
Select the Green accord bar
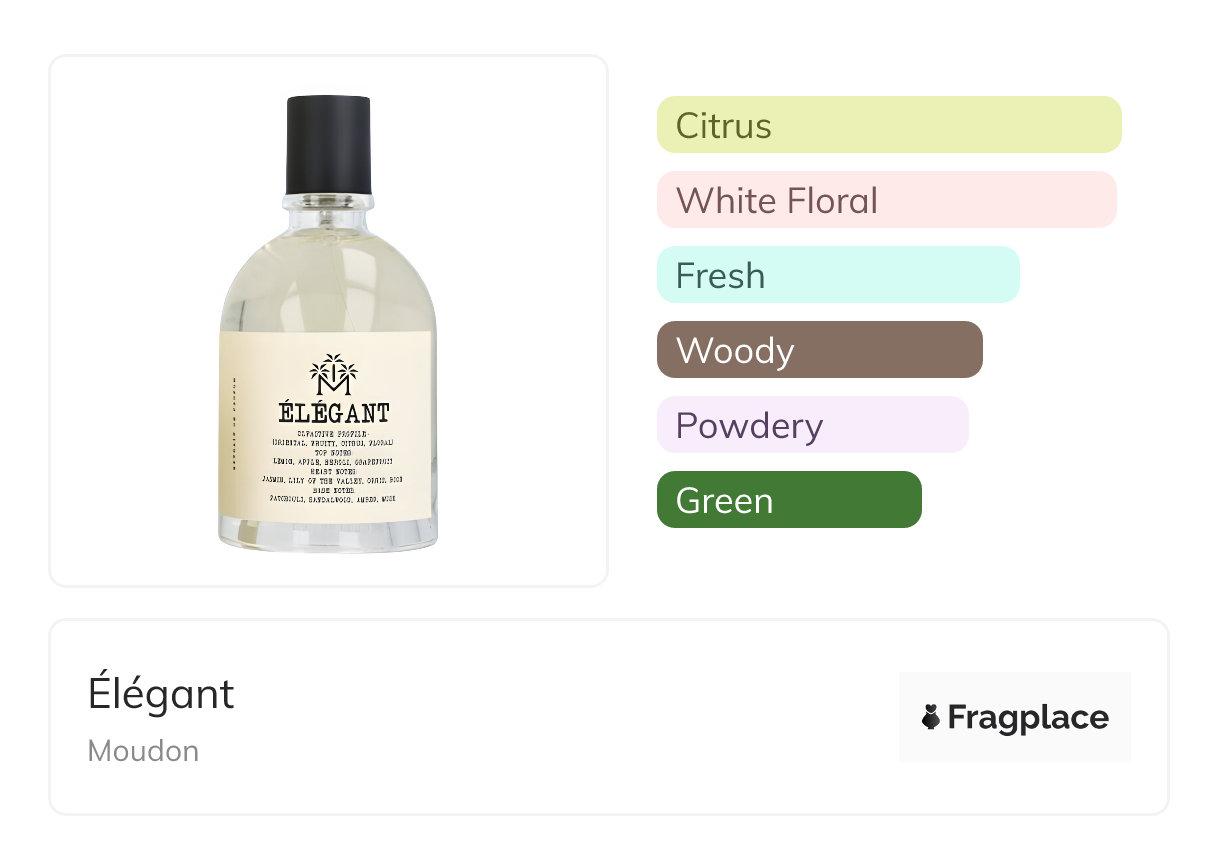click(788, 500)
